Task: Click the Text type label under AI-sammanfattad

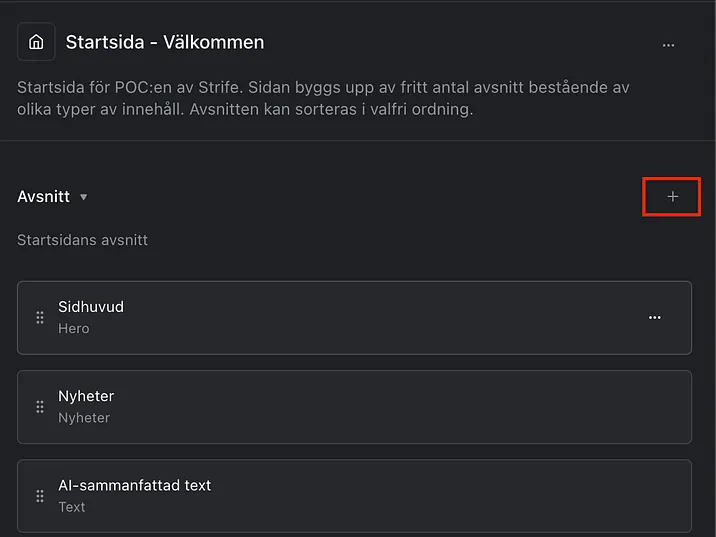Action: (x=72, y=507)
